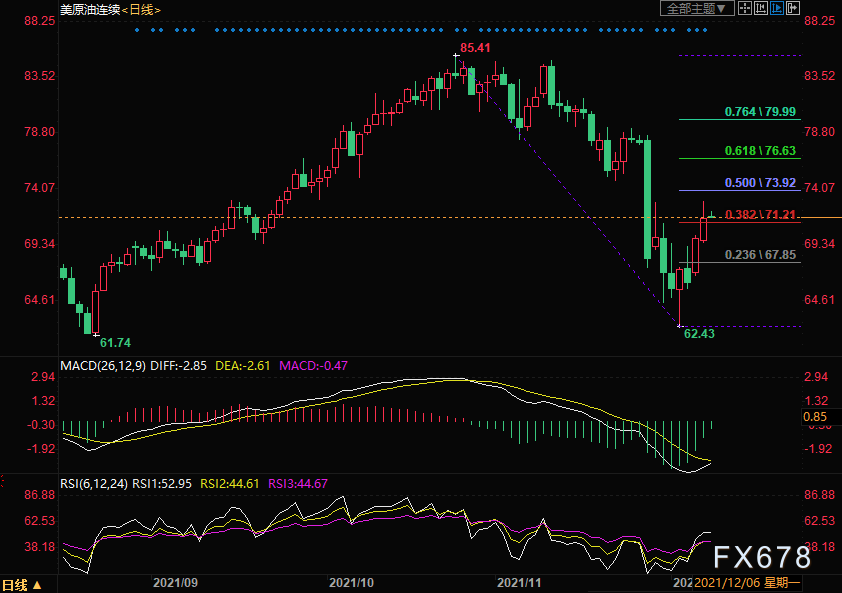The image size is (842, 593).
Task: Enable the crosshair cursor icon
Action: (745, 8)
